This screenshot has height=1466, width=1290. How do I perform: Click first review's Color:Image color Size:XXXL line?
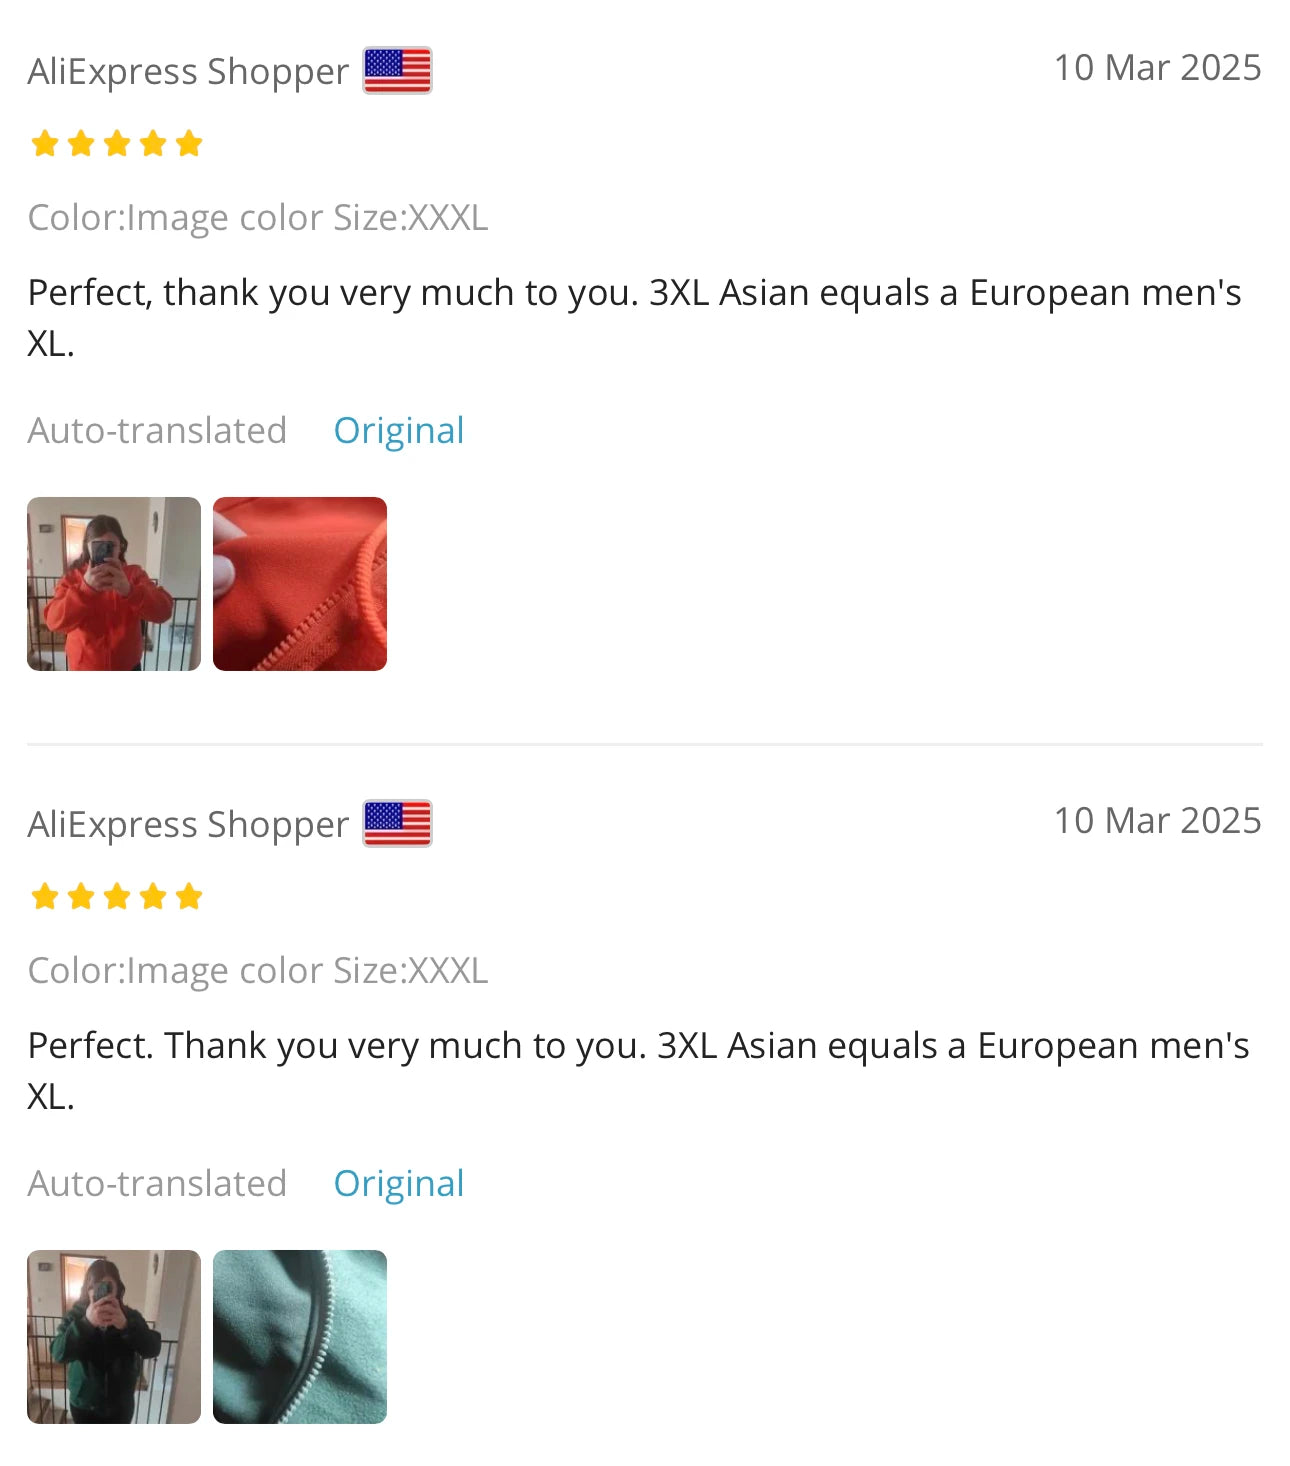click(258, 218)
